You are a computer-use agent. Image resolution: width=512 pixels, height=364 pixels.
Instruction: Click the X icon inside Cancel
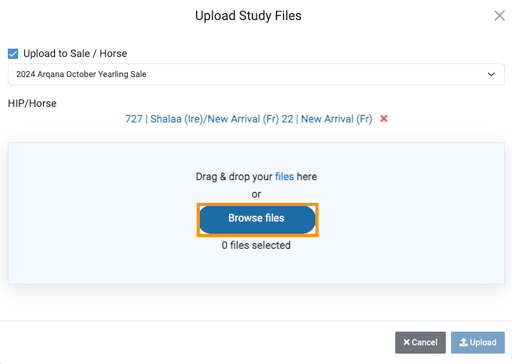pos(406,342)
